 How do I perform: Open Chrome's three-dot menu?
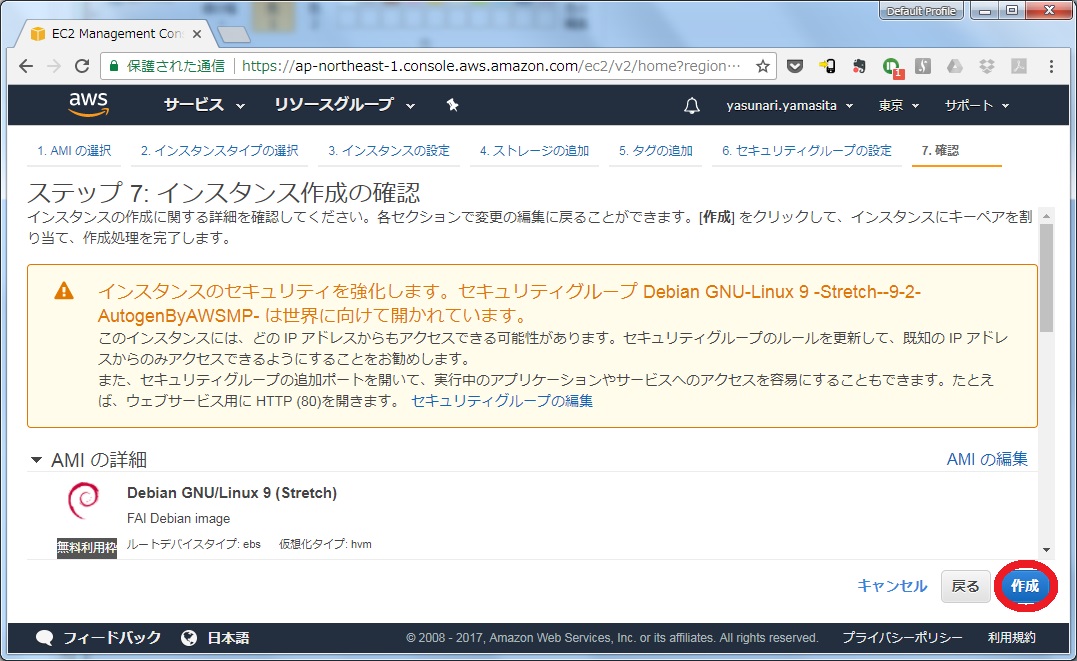pos(1051,66)
